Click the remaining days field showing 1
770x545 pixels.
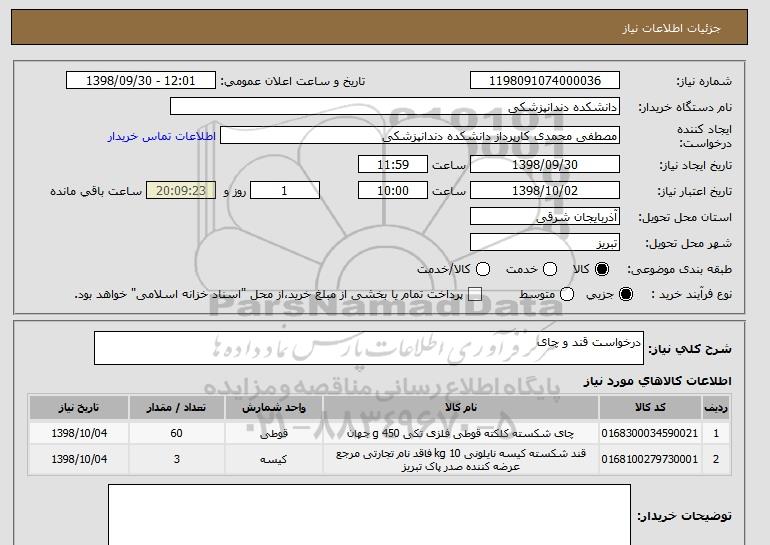285,191
